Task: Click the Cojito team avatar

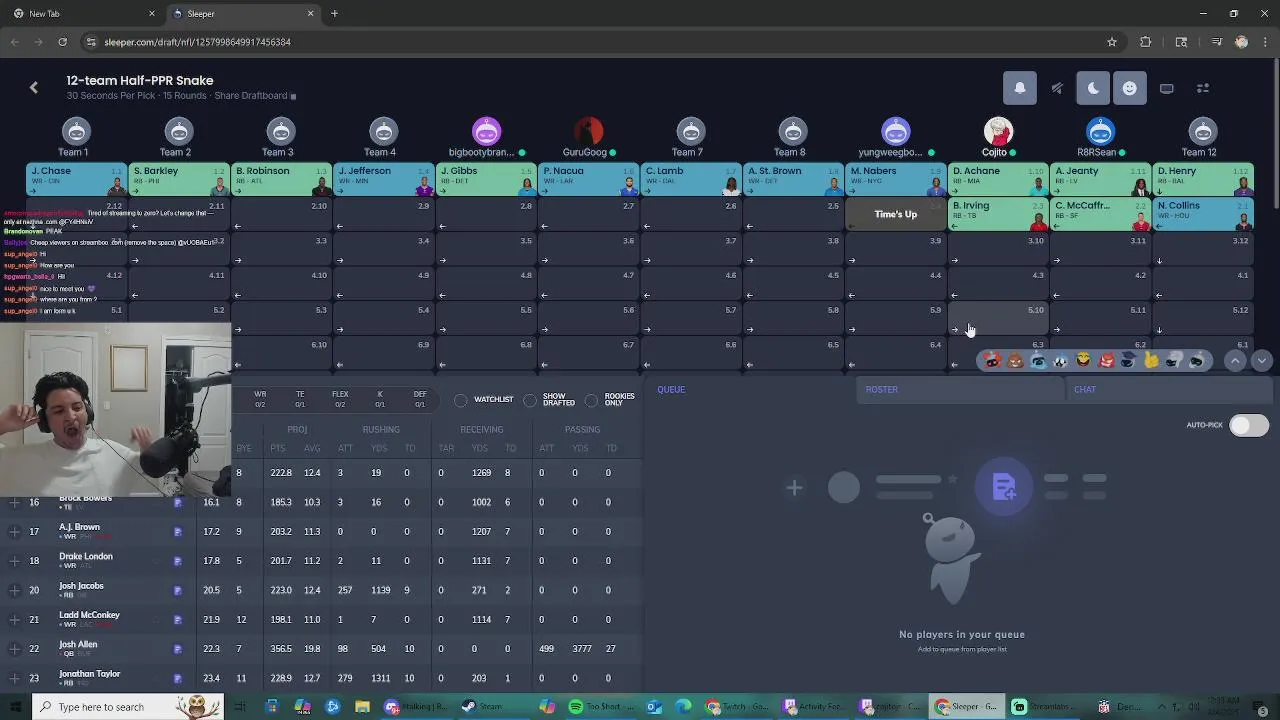Action: (997, 131)
